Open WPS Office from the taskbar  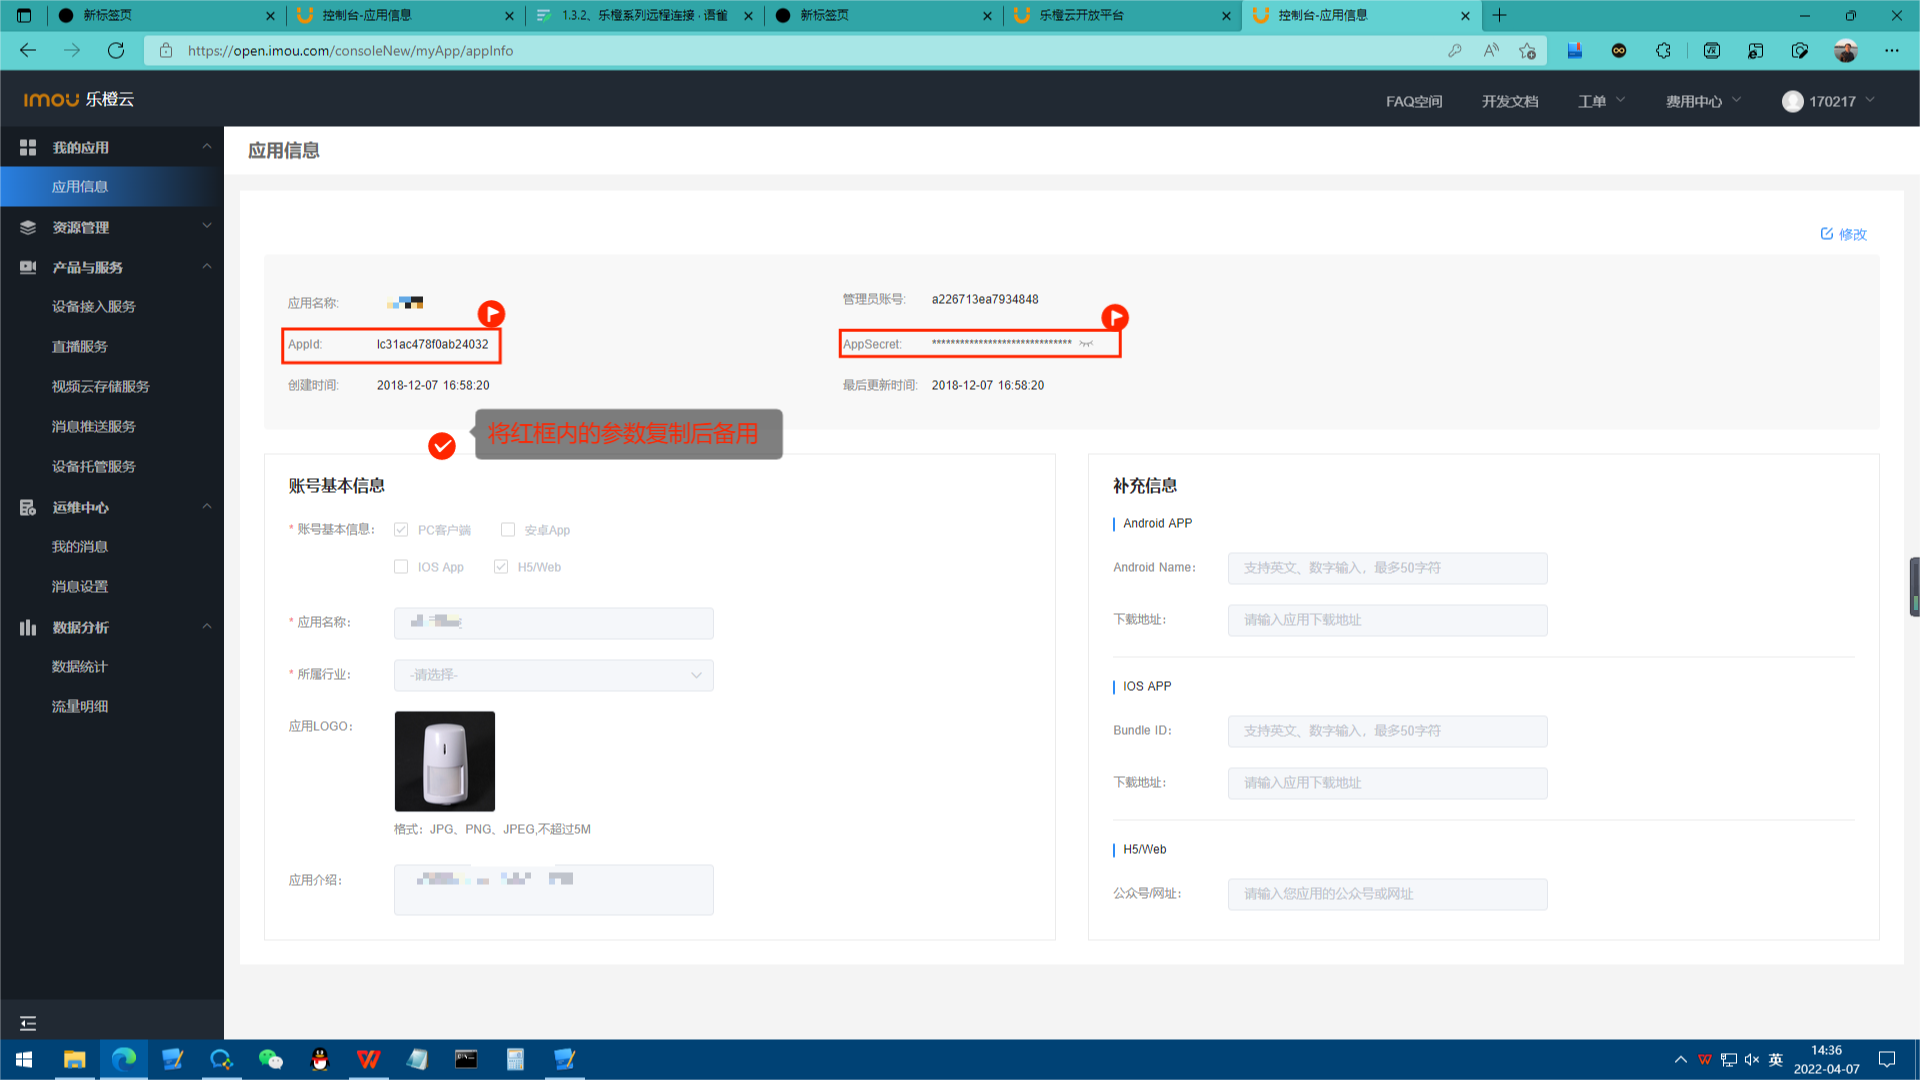point(369,1059)
